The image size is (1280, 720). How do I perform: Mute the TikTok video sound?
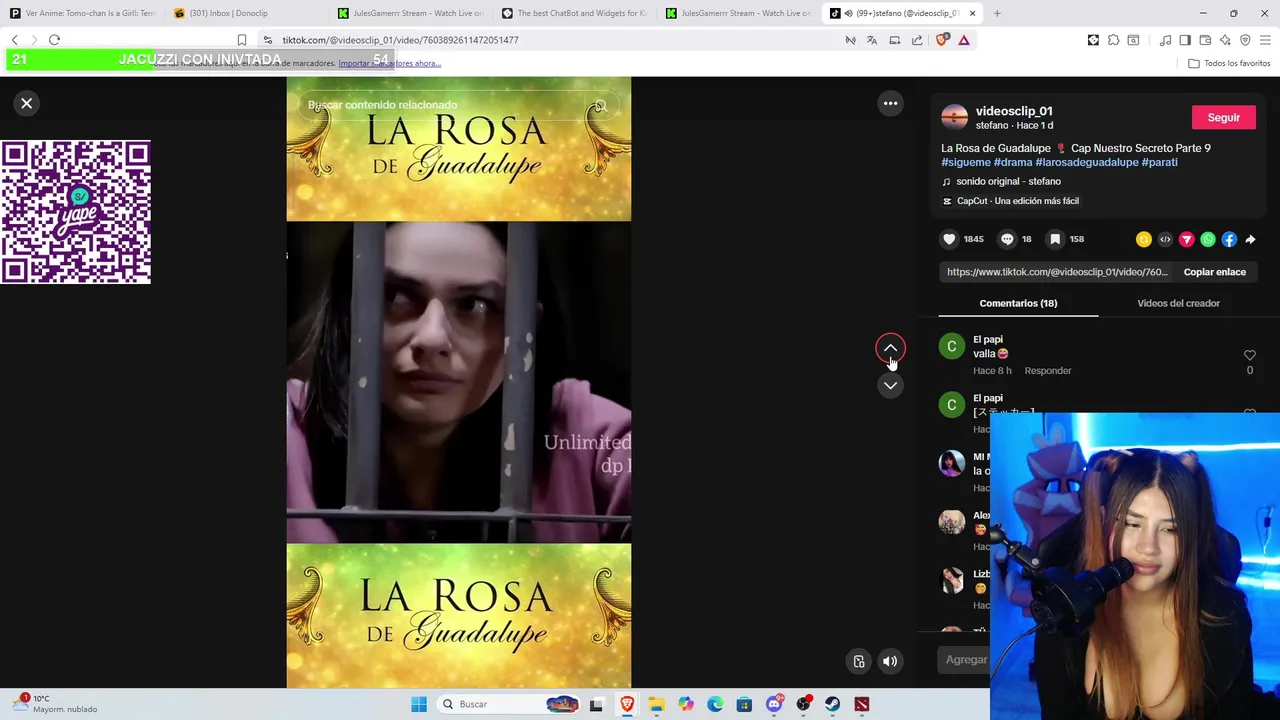point(890,661)
